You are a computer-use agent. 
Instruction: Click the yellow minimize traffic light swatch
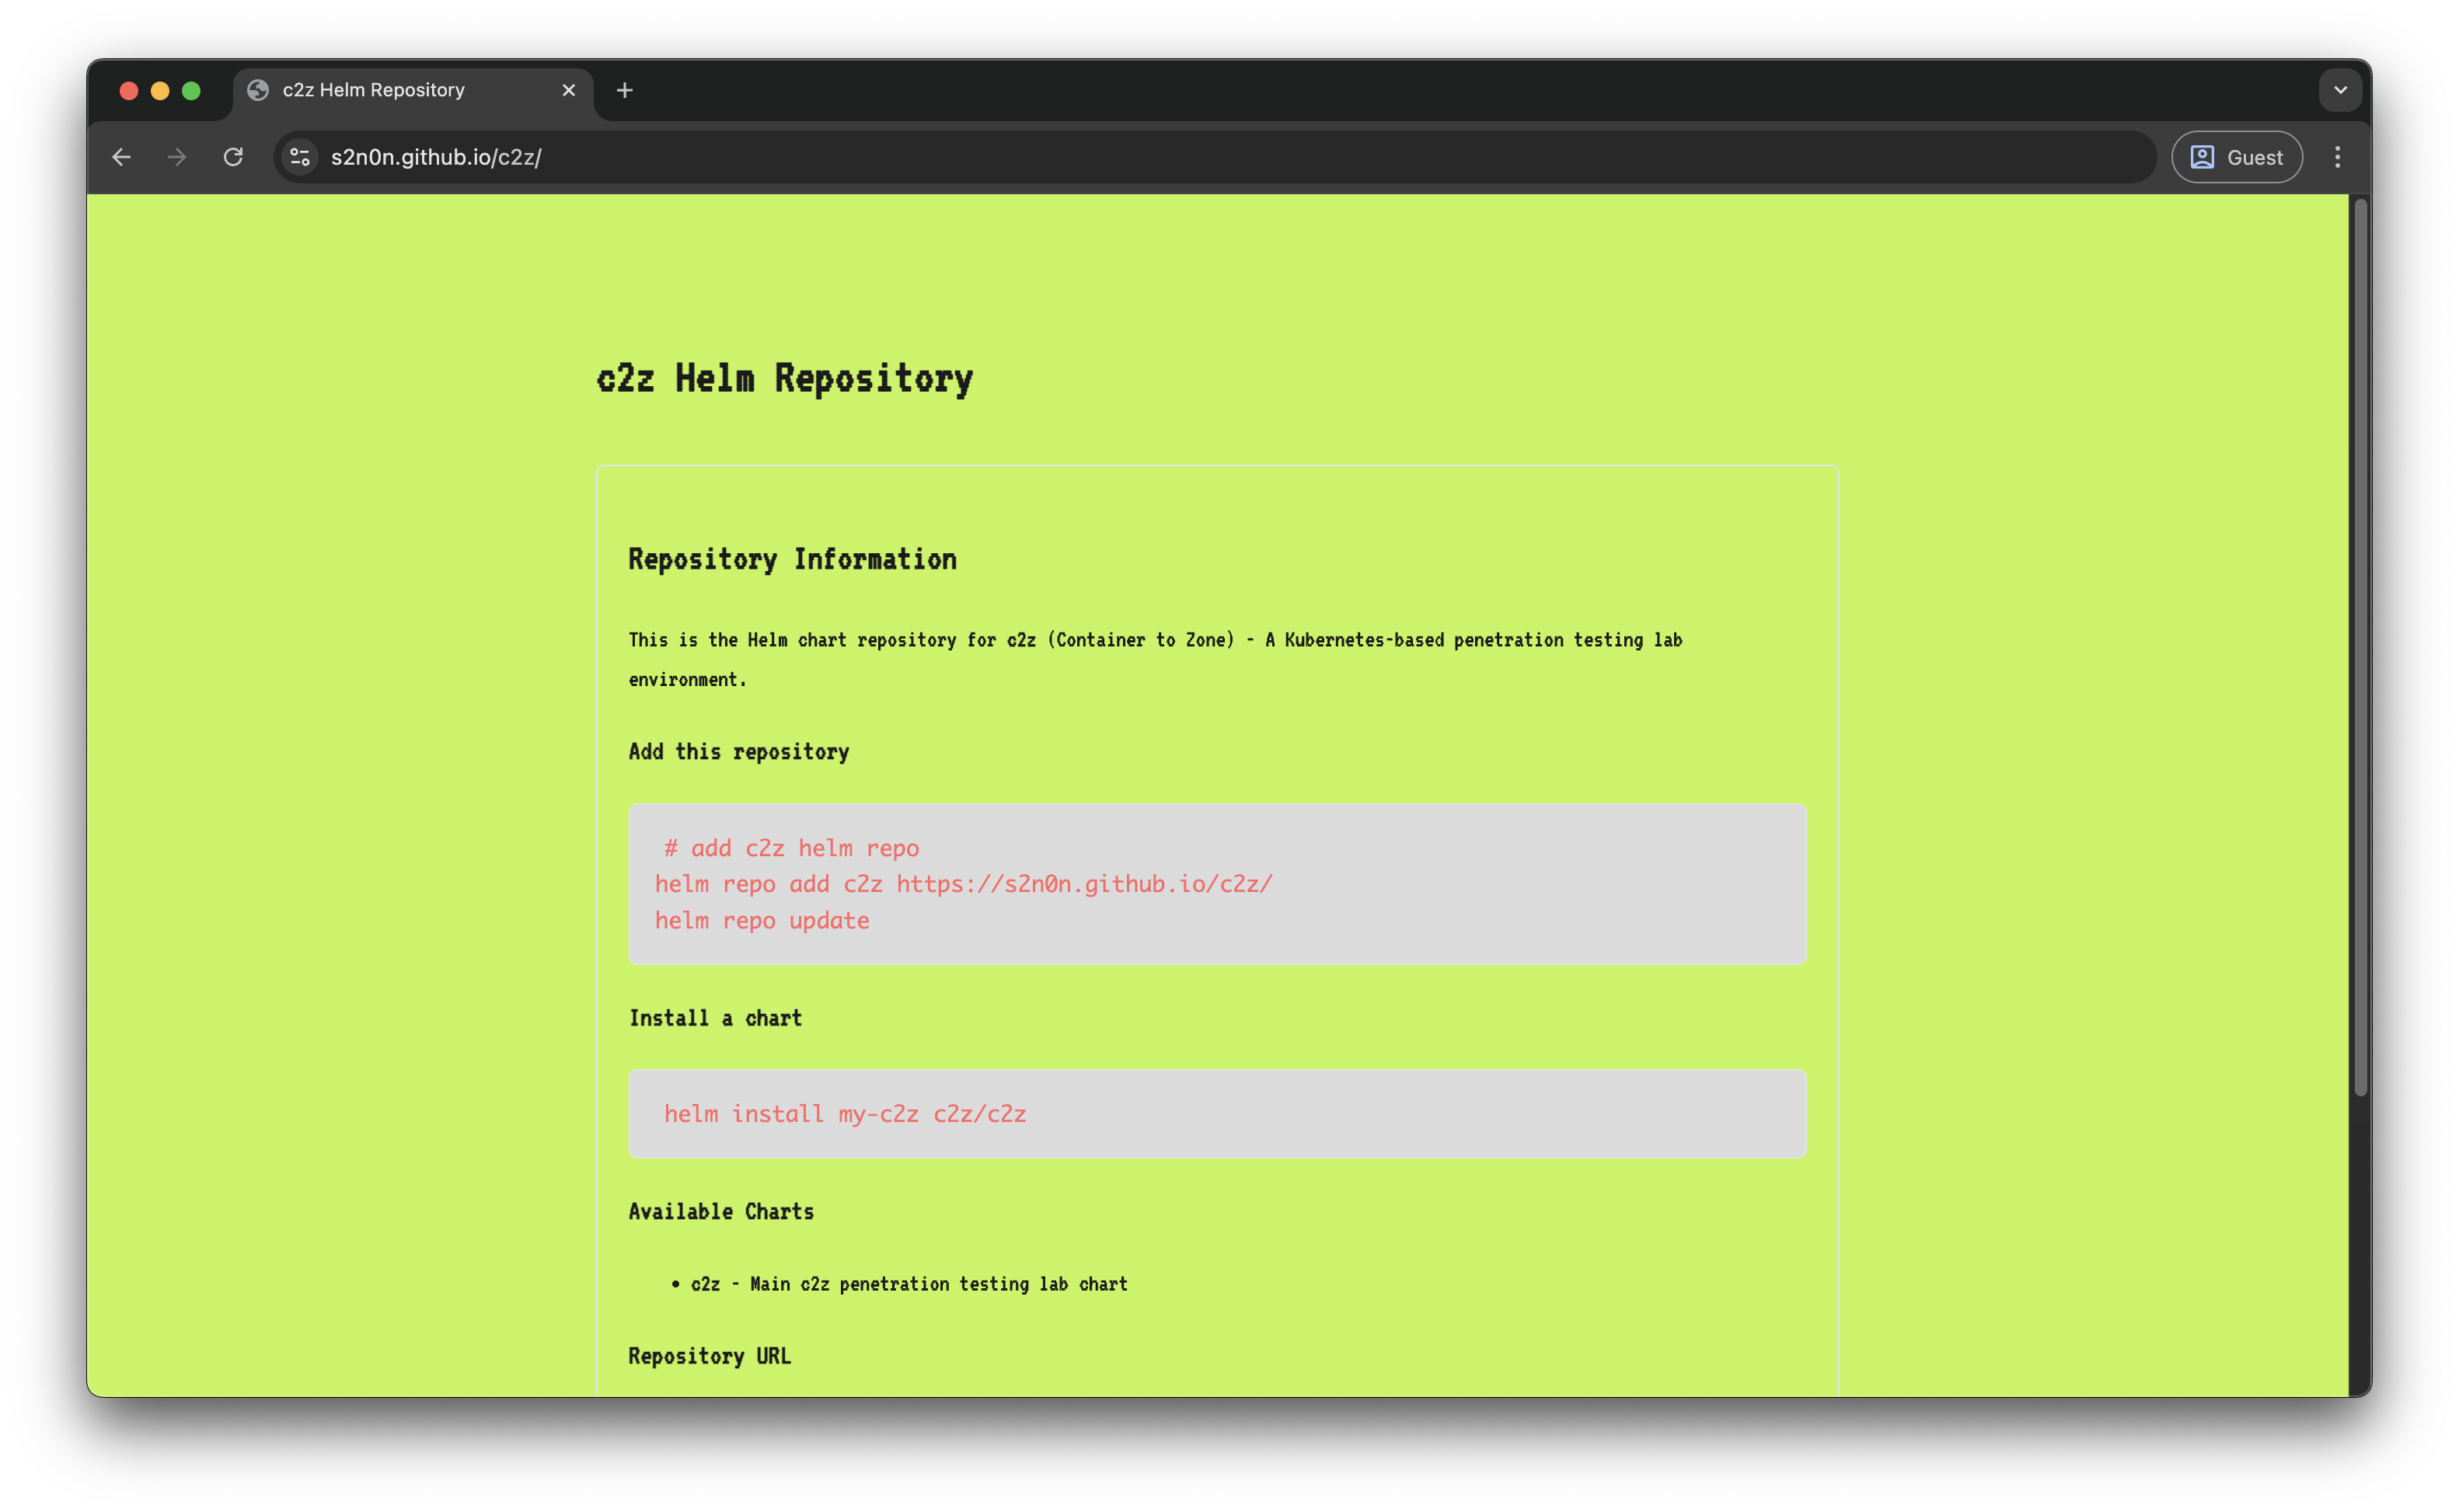coord(160,90)
